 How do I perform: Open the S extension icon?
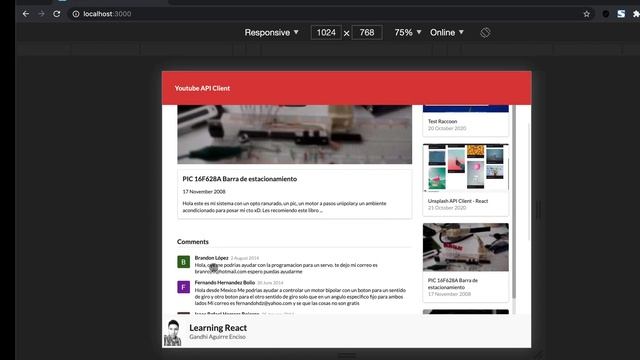[621, 14]
